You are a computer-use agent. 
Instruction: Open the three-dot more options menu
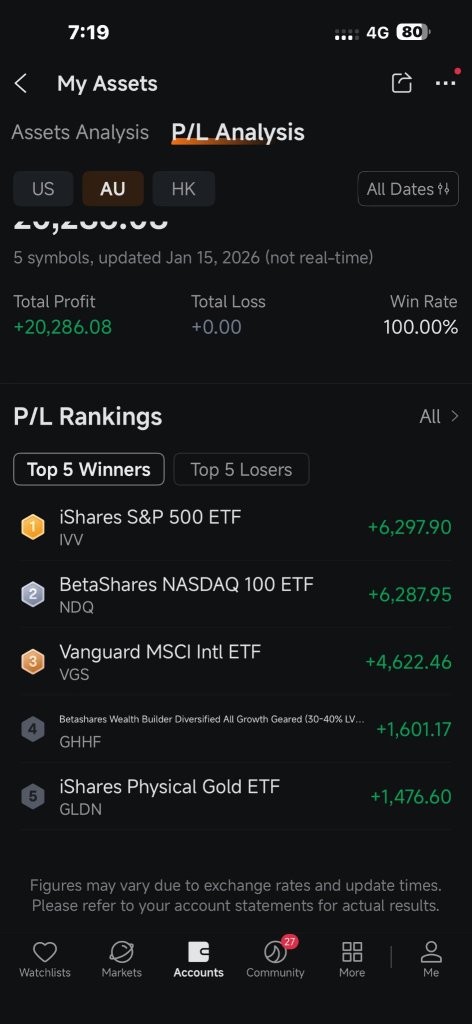pos(445,83)
